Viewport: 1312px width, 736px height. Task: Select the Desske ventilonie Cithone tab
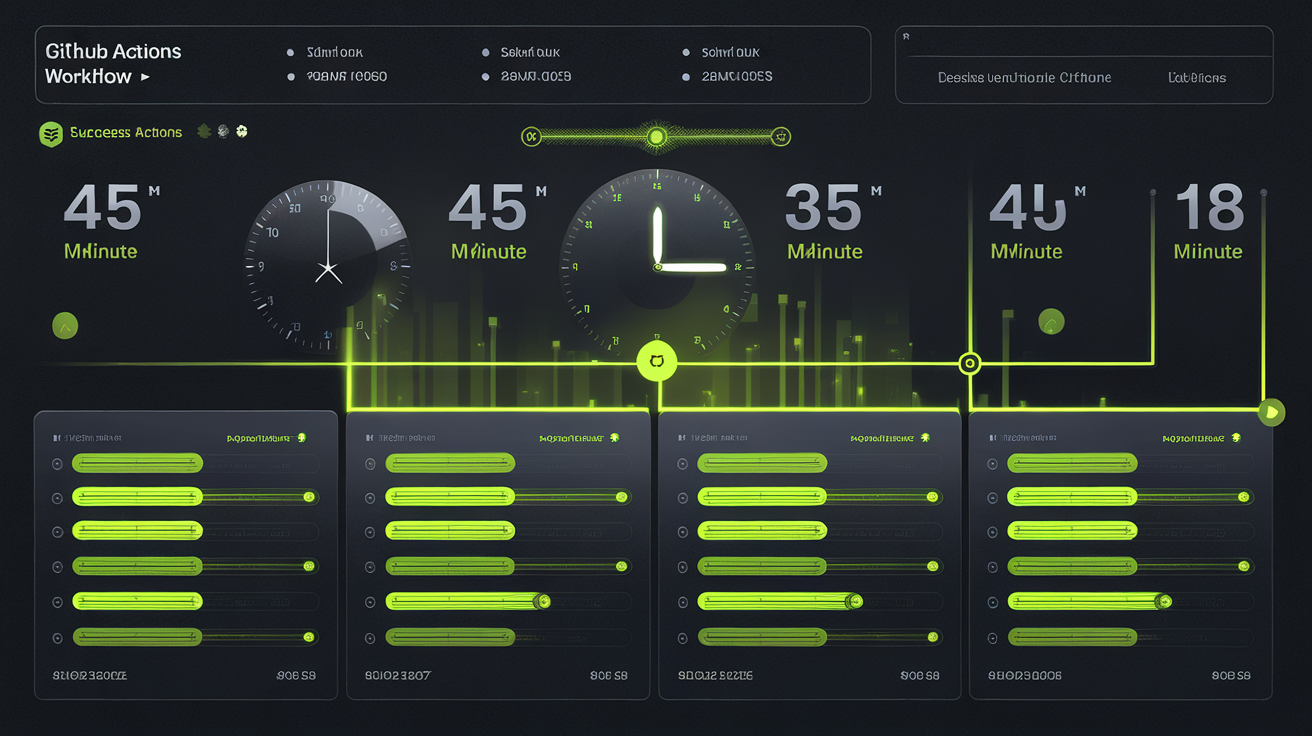pyautogui.click(x=1024, y=77)
